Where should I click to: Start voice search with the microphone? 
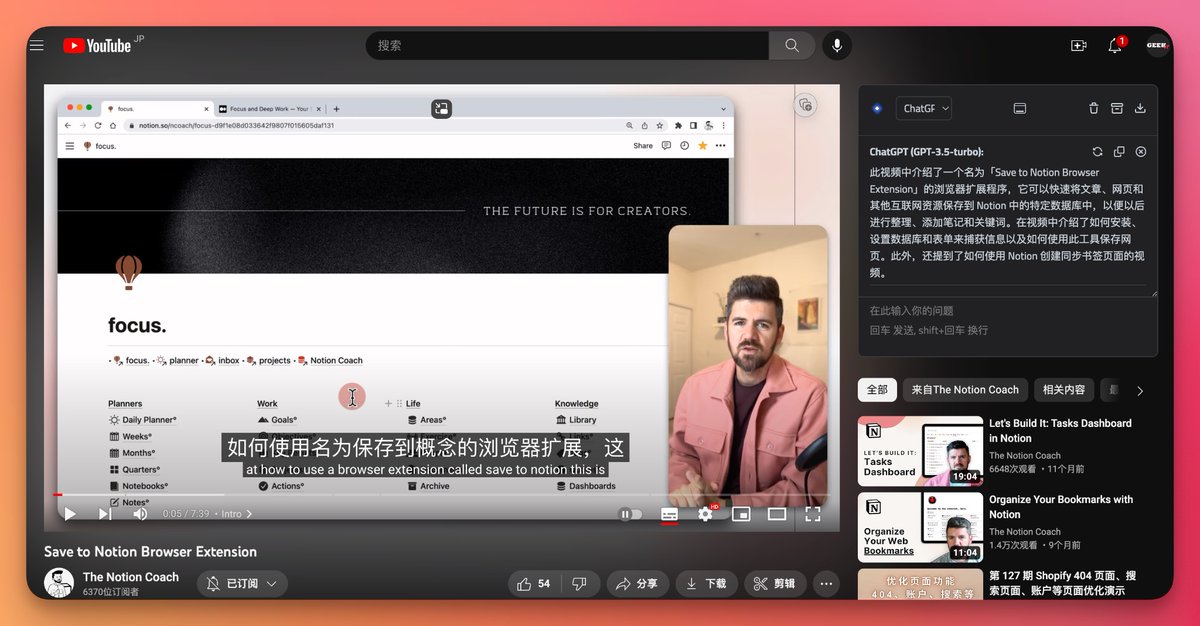point(837,45)
